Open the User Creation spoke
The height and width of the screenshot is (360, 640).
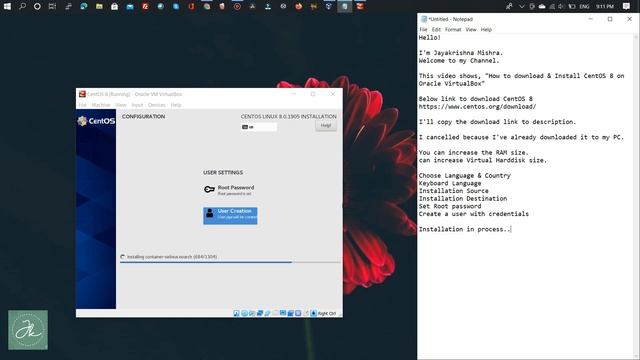click(x=230, y=216)
